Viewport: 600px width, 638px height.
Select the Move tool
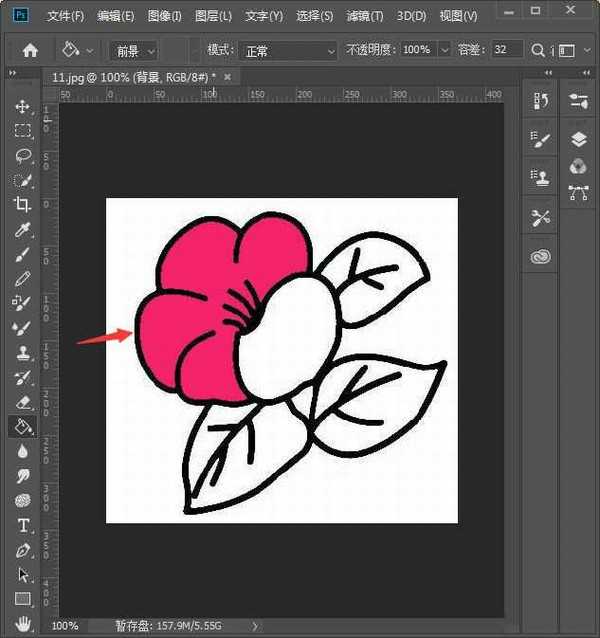[22, 106]
